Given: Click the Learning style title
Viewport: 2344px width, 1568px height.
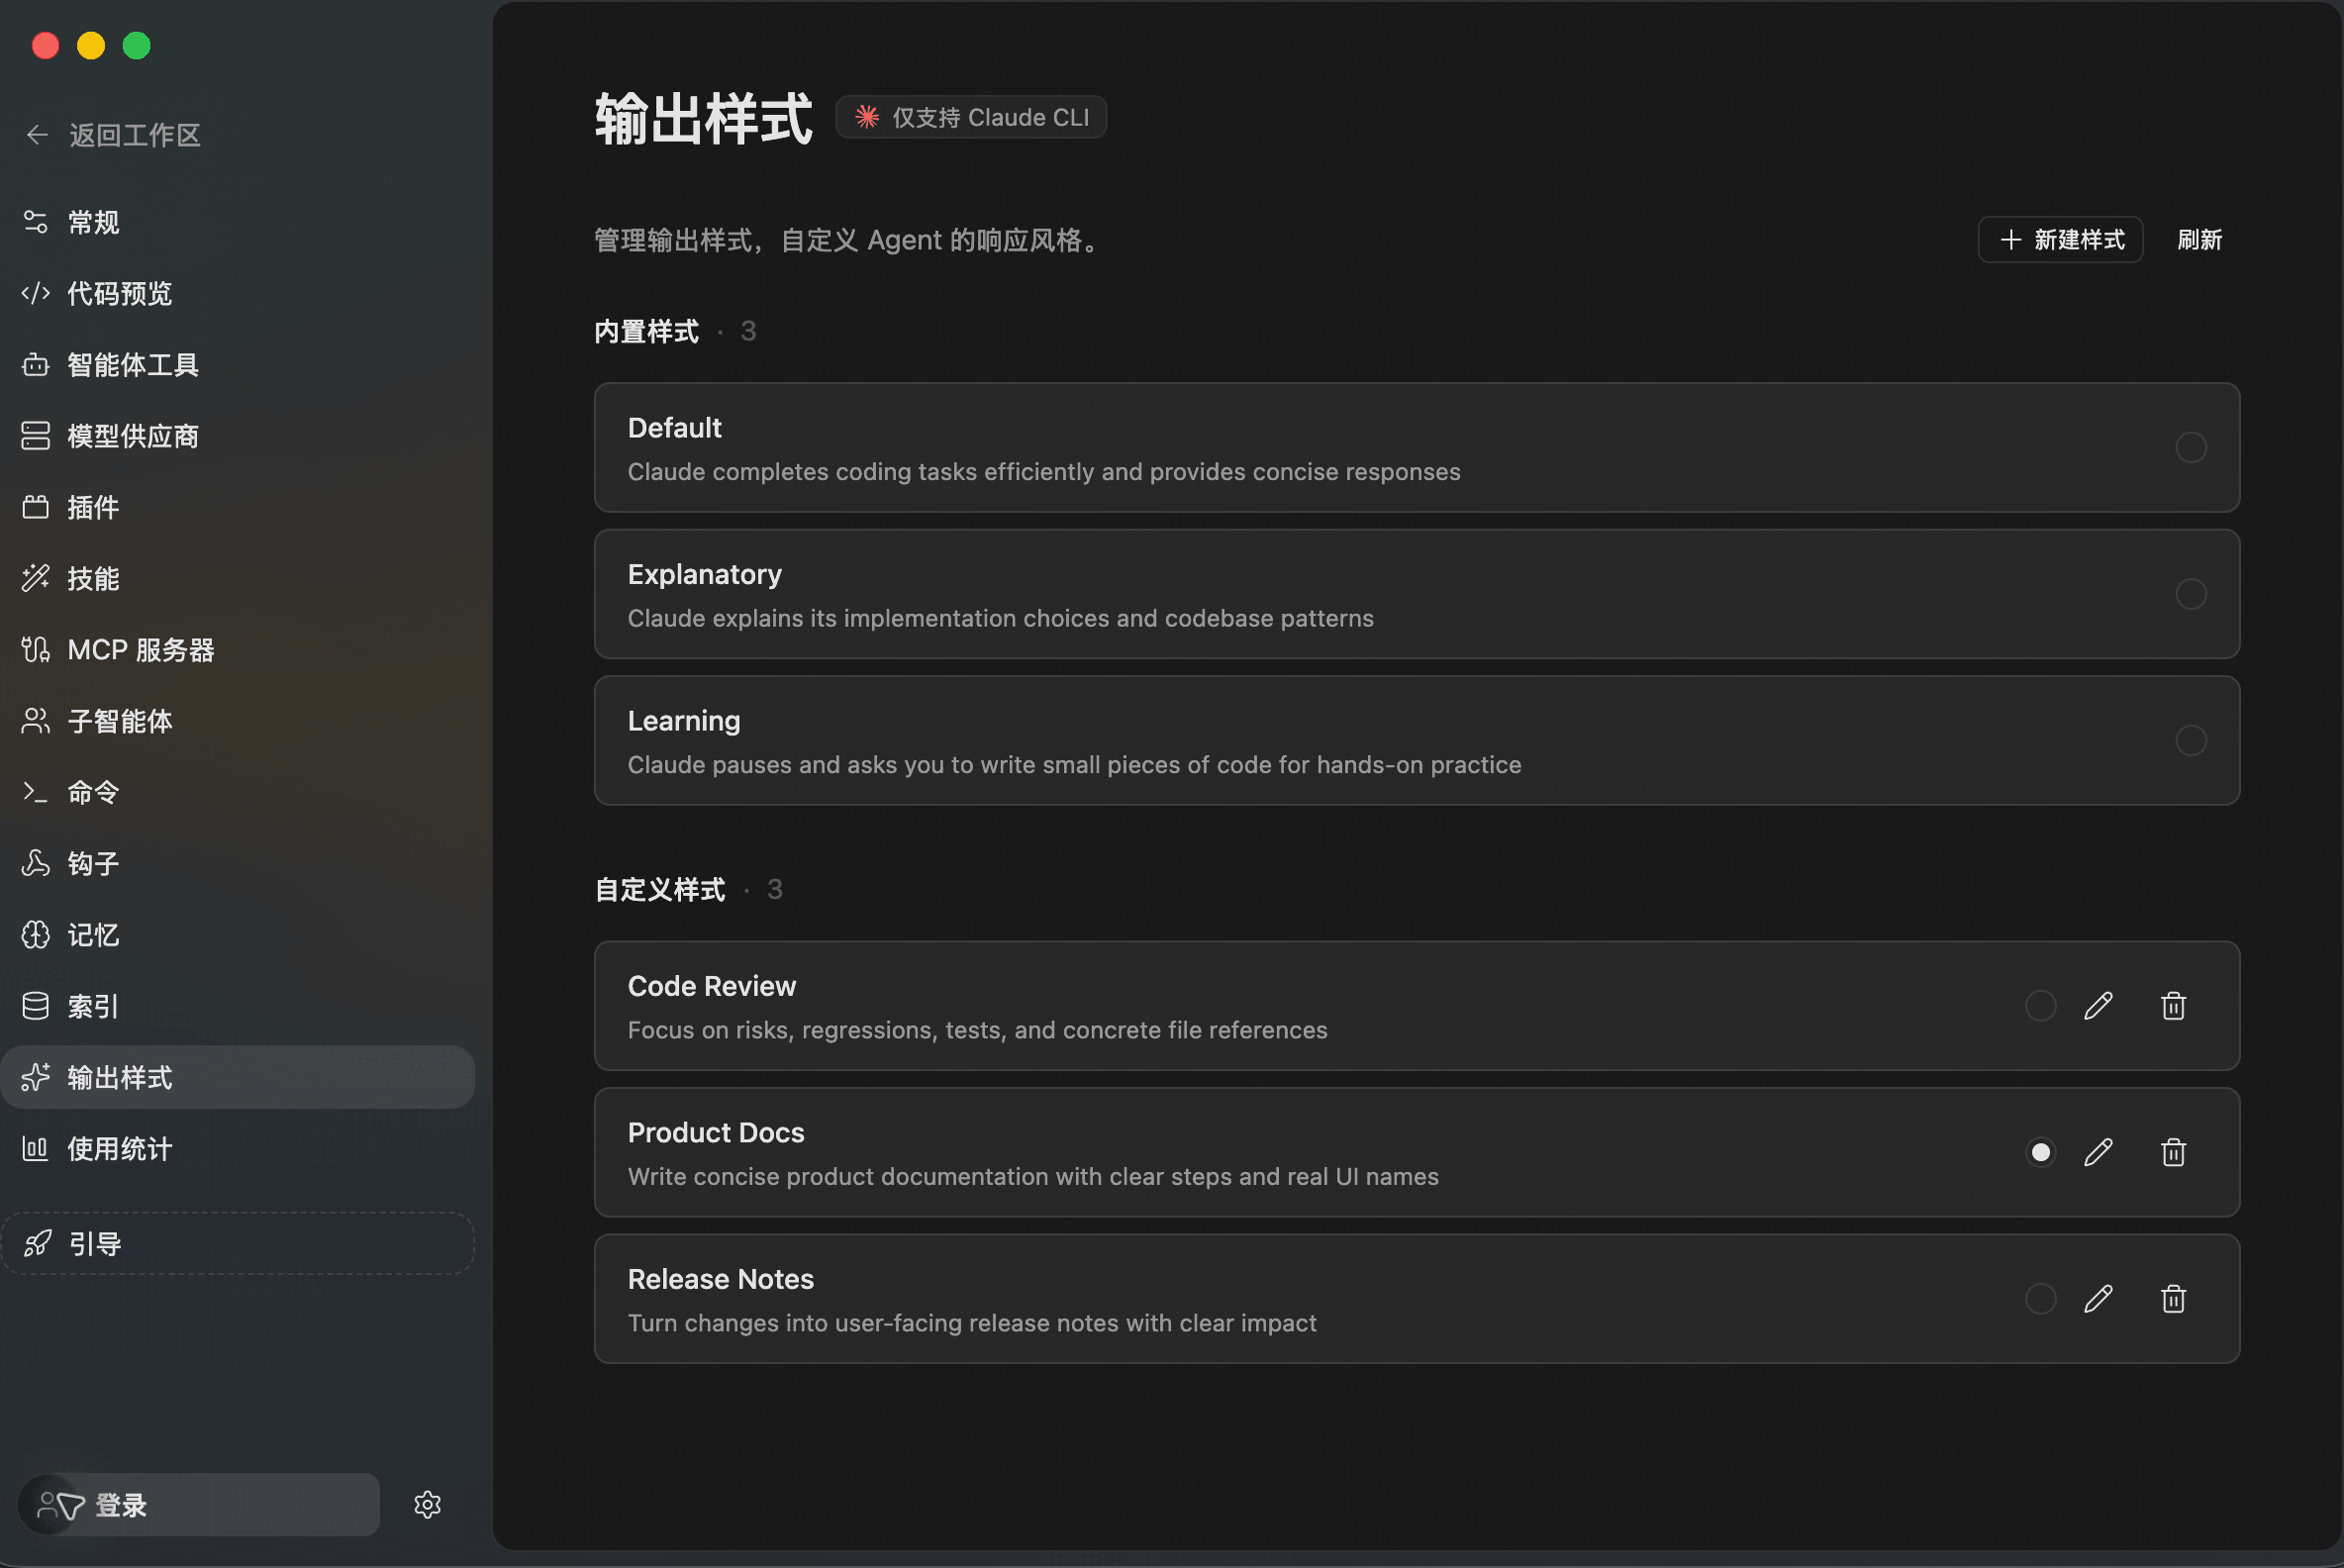Looking at the screenshot, I should [x=684, y=721].
